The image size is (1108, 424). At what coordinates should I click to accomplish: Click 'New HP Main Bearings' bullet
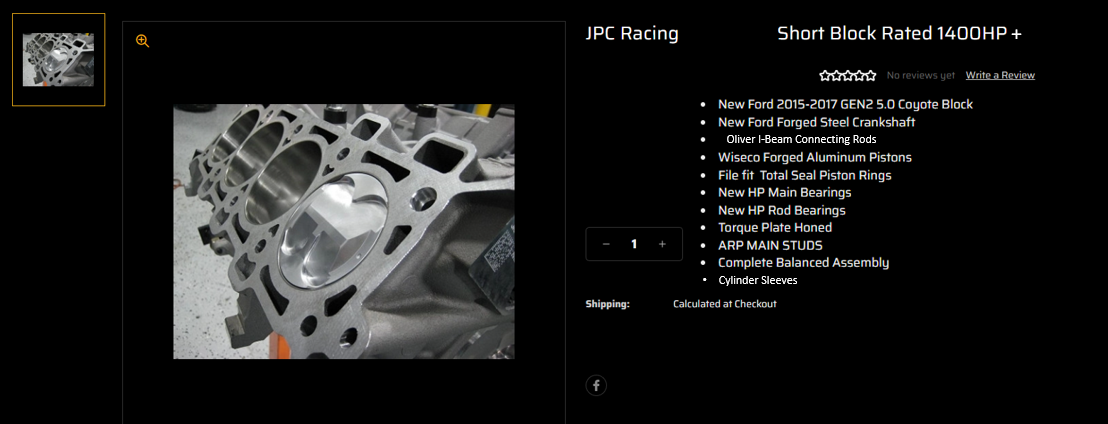(784, 192)
